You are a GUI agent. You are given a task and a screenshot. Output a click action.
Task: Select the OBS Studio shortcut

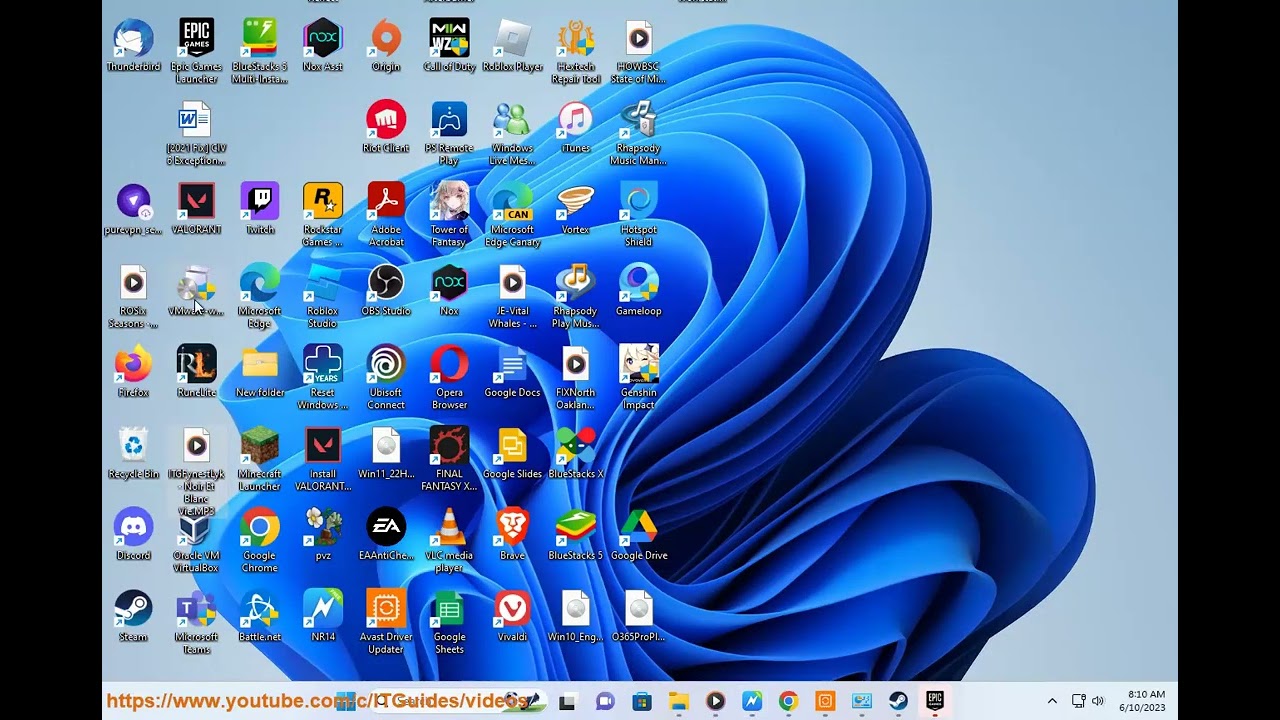tap(385, 290)
